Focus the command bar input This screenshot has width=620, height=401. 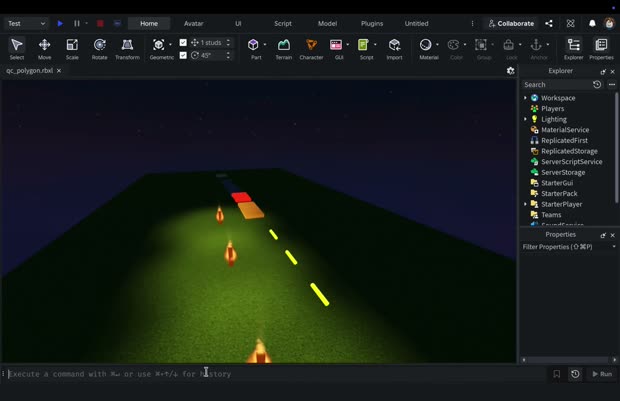click(x=278, y=374)
